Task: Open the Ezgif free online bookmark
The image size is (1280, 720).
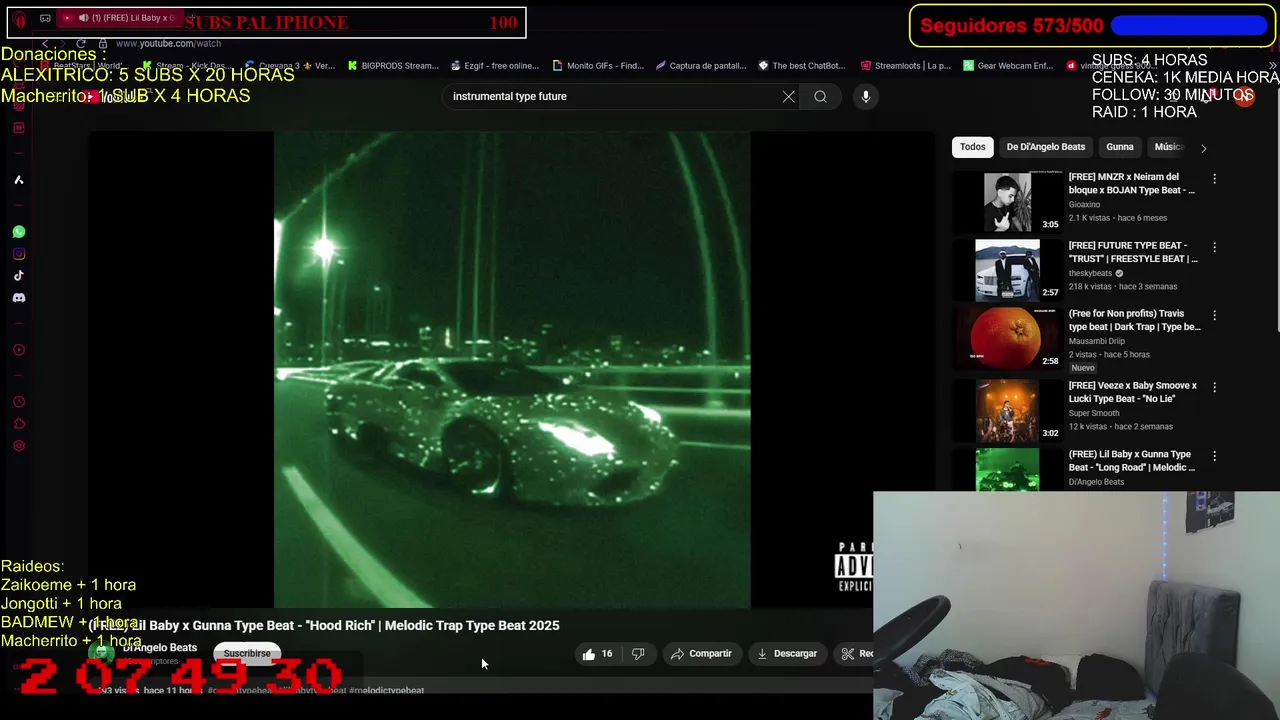Action: click(x=494, y=66)
